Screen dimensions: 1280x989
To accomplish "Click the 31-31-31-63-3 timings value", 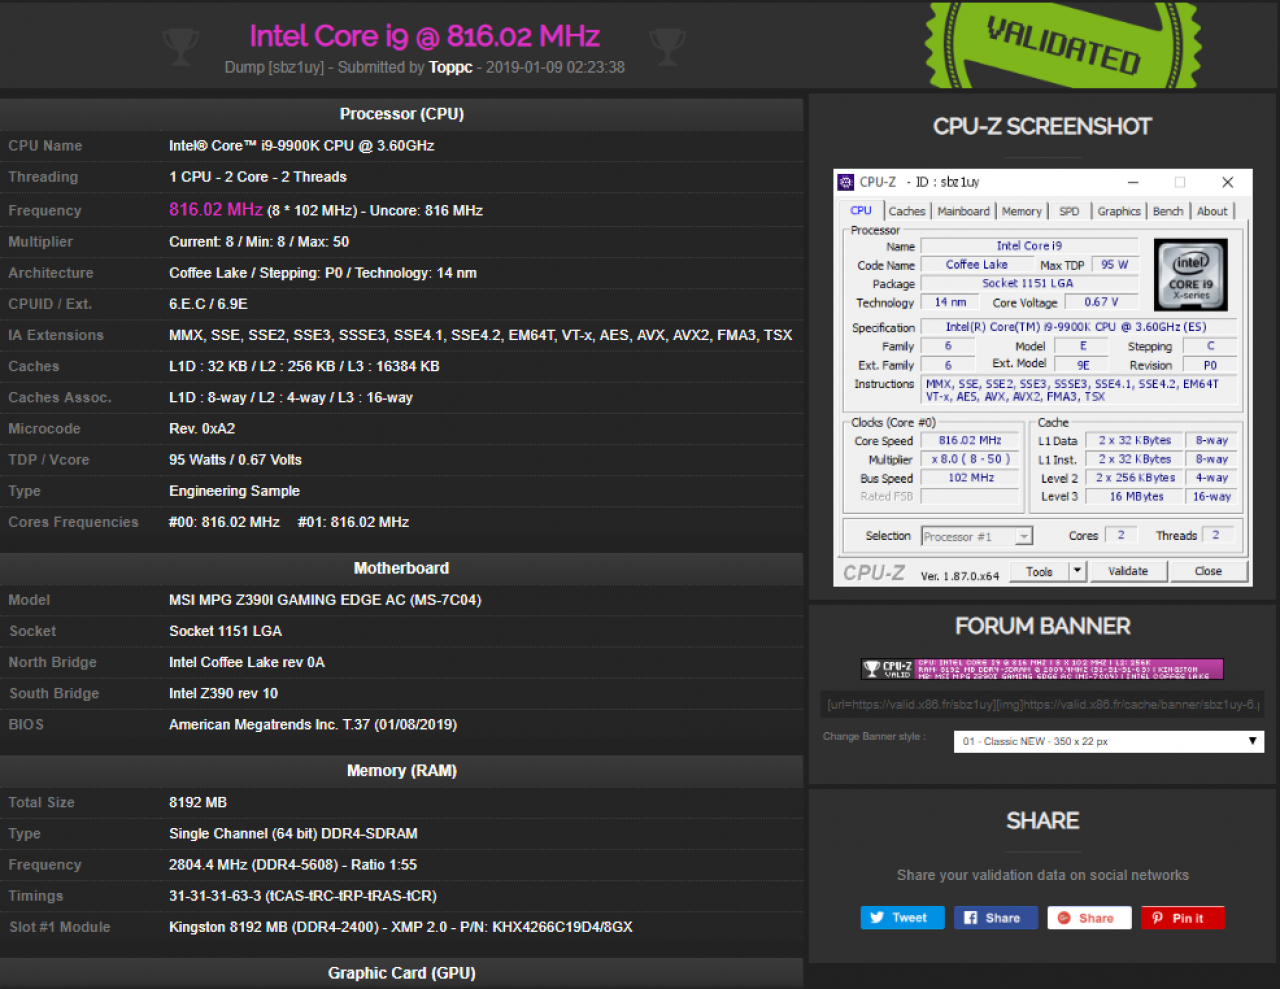I will [302, 896].
